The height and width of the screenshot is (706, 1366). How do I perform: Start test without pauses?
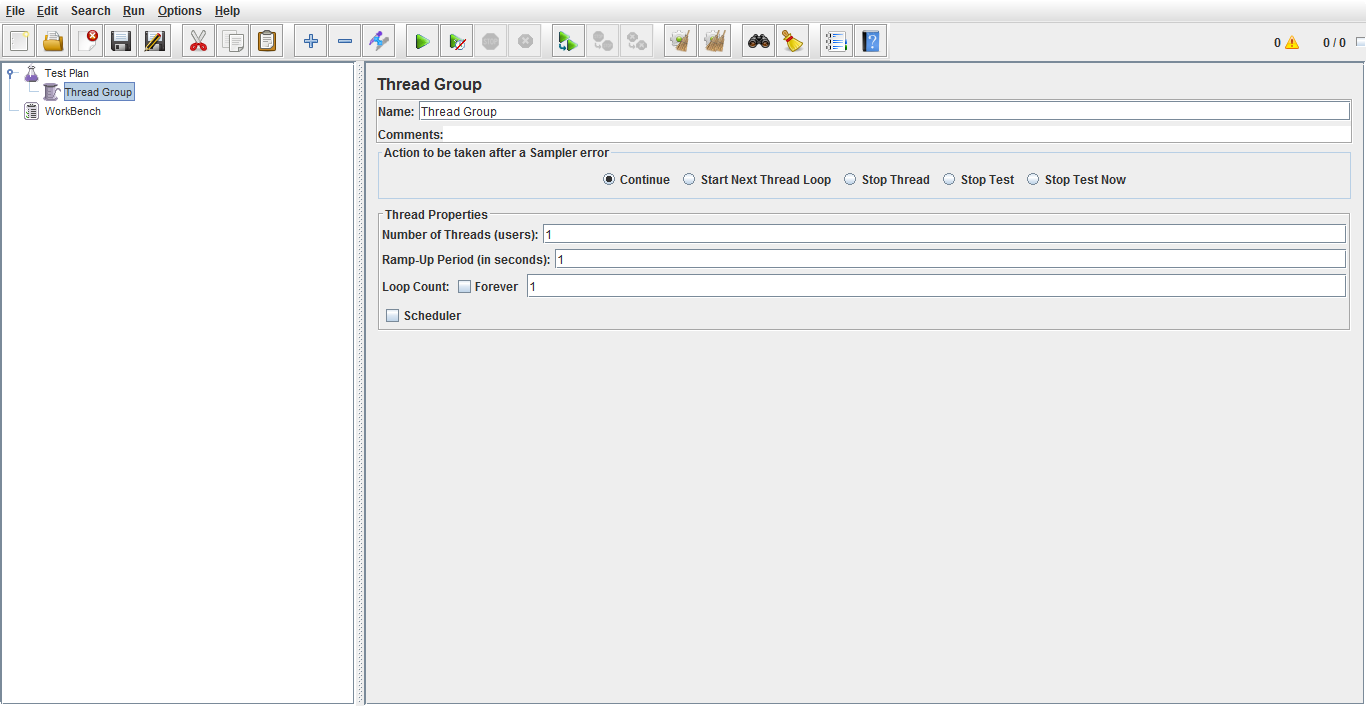point(457,40)
